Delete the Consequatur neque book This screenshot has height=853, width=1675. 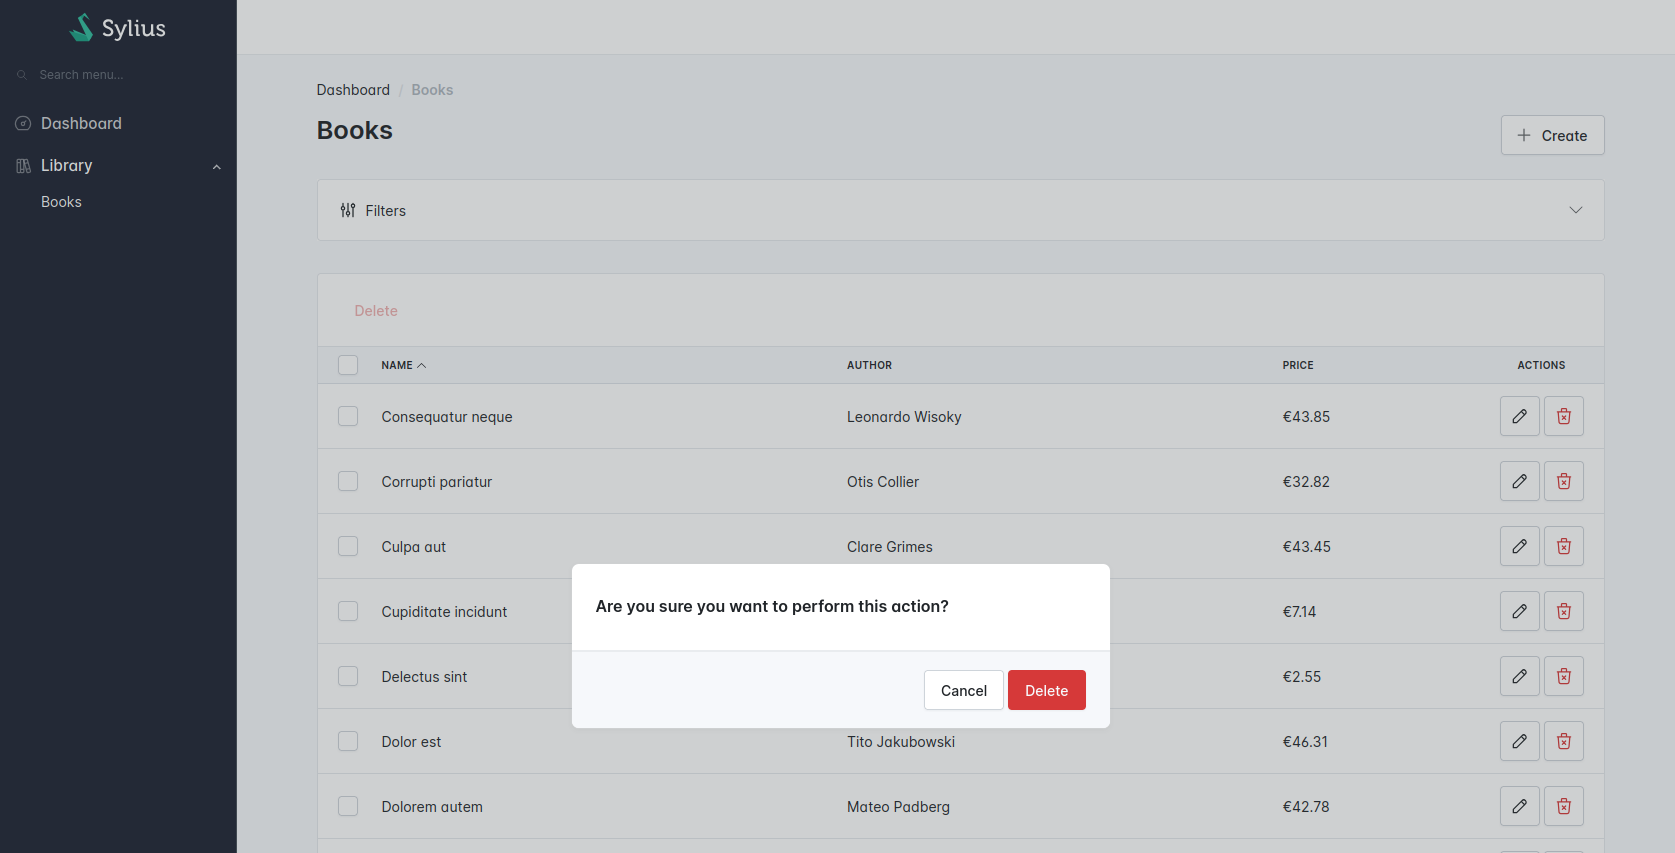coord(1563,416)
